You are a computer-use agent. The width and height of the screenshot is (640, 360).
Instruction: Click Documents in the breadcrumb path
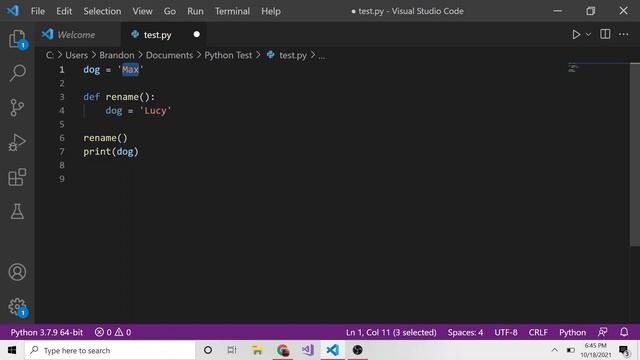169,55
